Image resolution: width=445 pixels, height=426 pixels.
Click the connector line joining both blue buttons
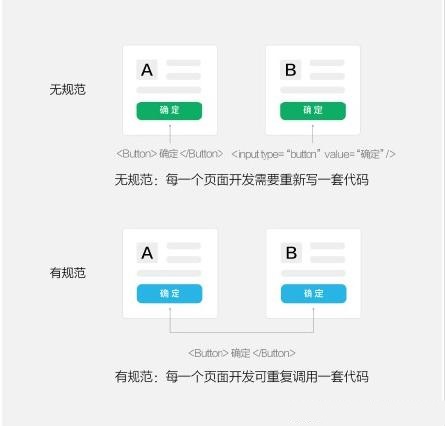tap(242, 332)
